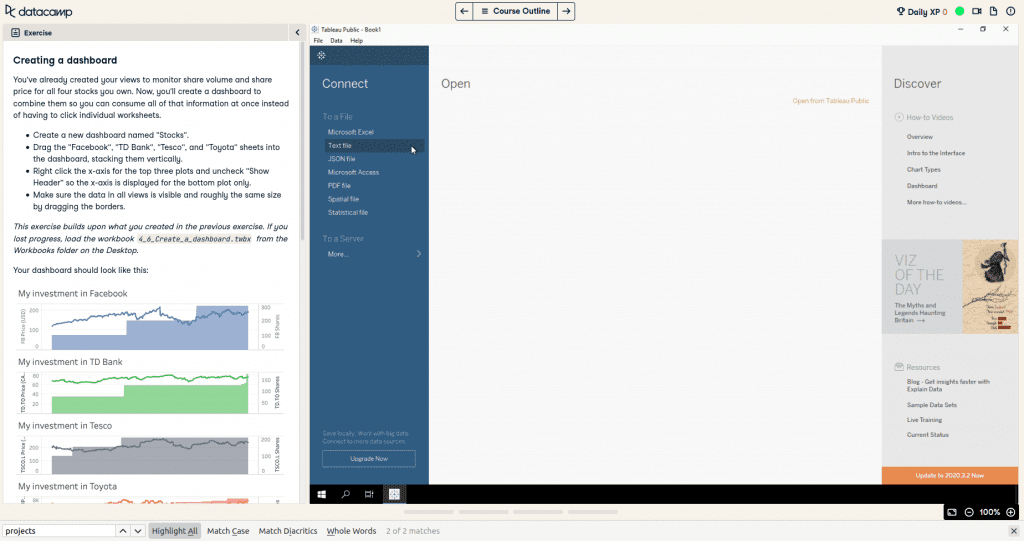Zoom out remote desktop view

pos(969,512)
